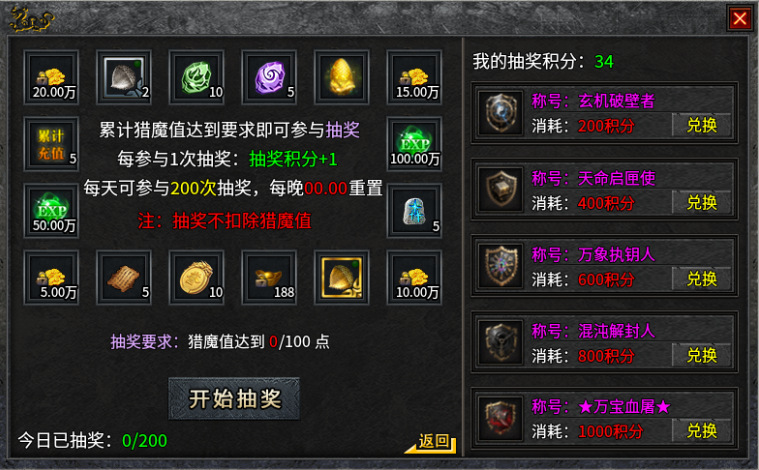Viewport: 759px width, 470px height.
Task: Click the 返回 back button
Action: point(431,442)
